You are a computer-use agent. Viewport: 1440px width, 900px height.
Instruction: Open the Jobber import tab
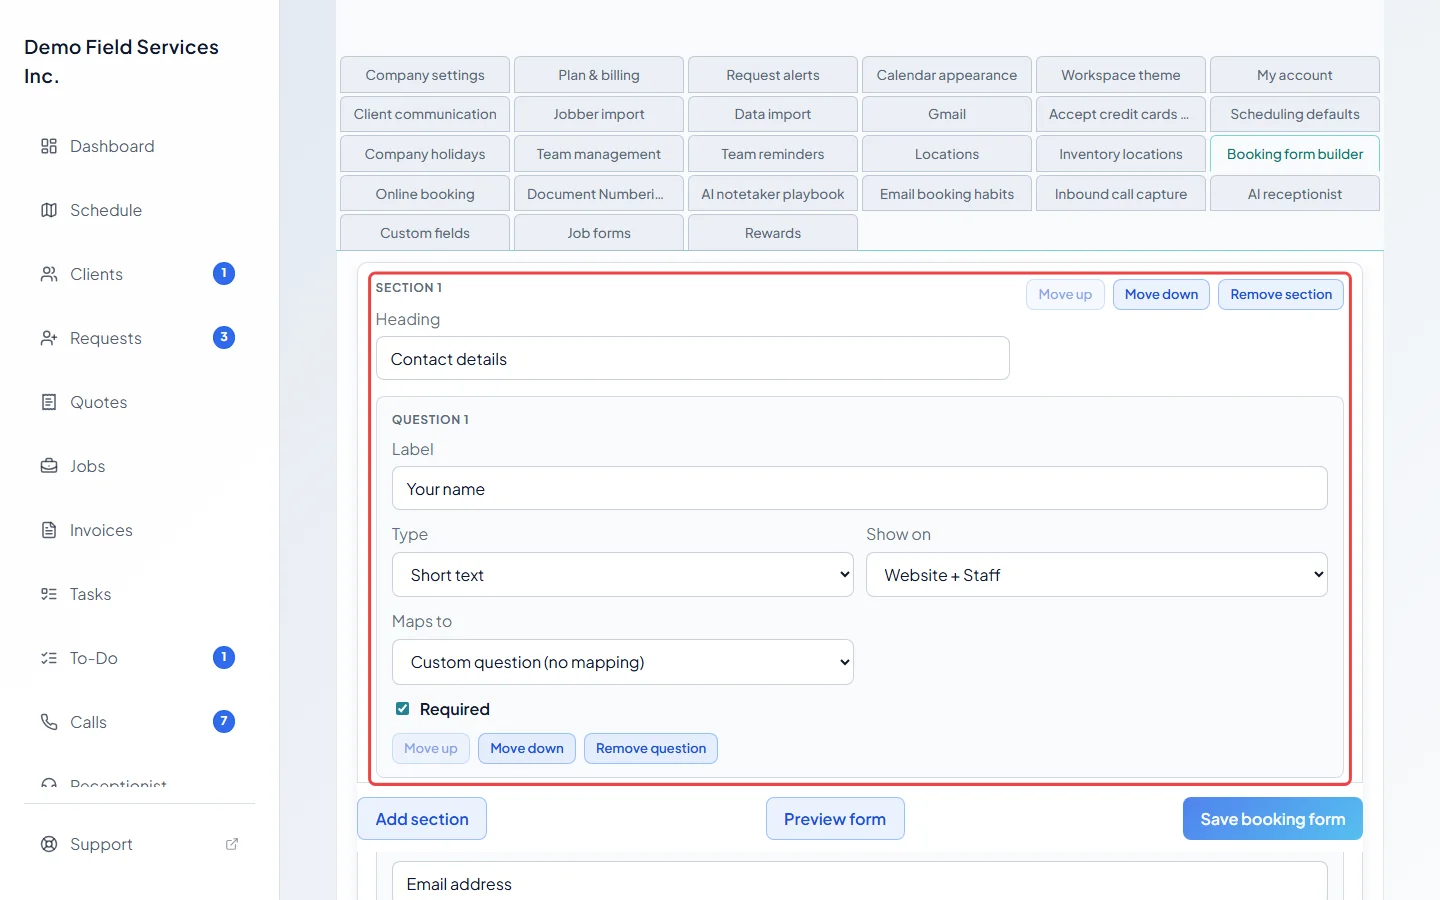click(x=599, y=114)
